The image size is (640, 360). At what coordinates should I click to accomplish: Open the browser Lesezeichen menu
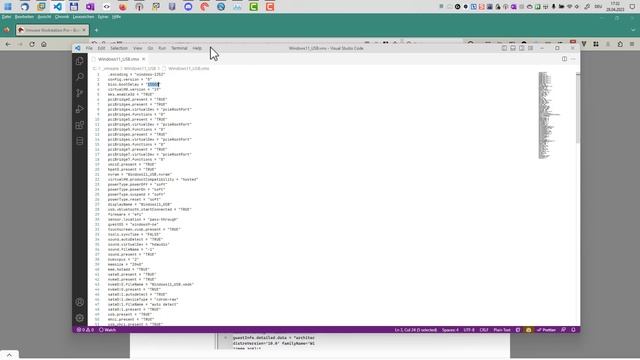coord(83,17)
